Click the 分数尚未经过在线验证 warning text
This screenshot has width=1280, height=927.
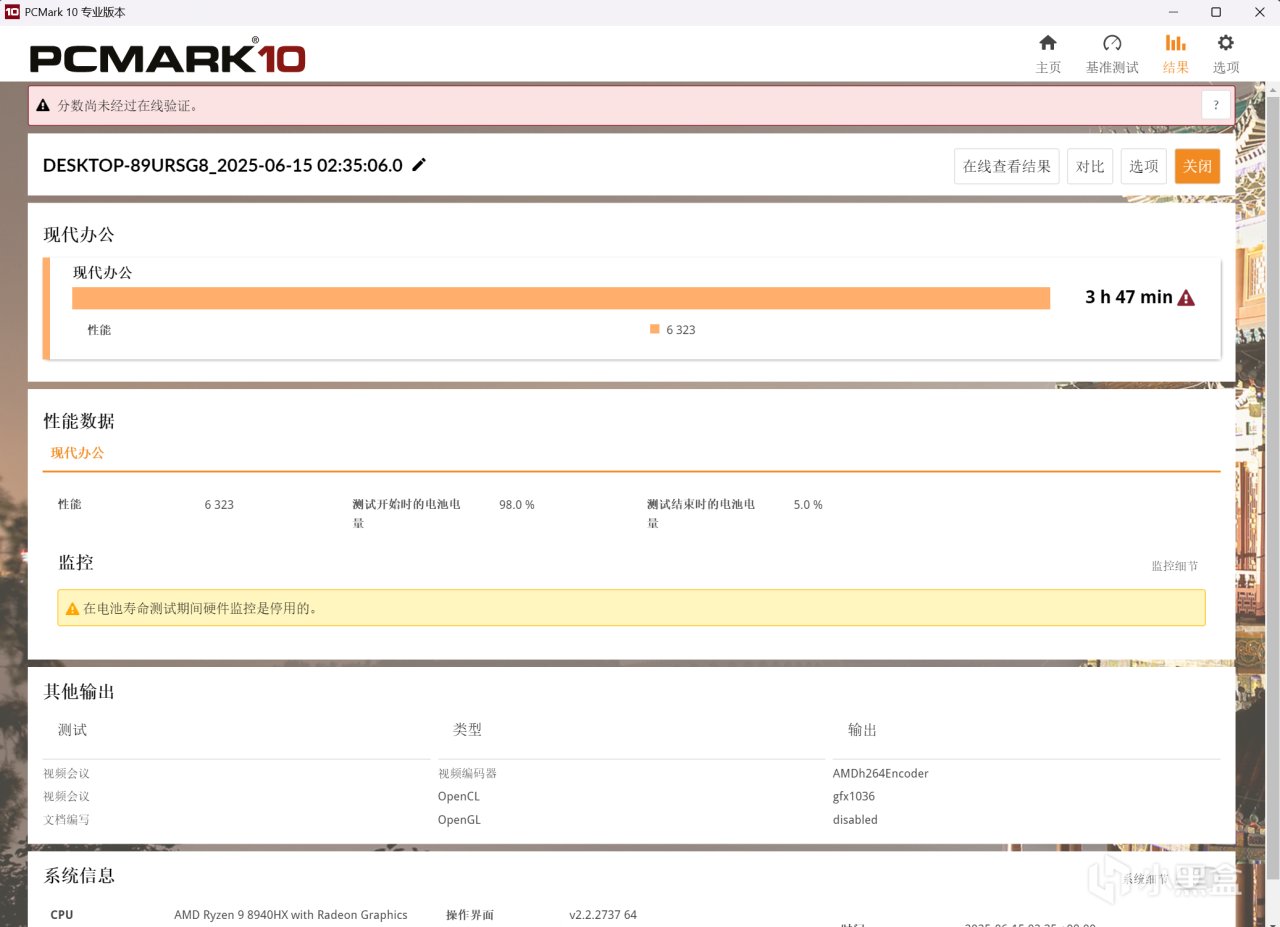(128, 105)
